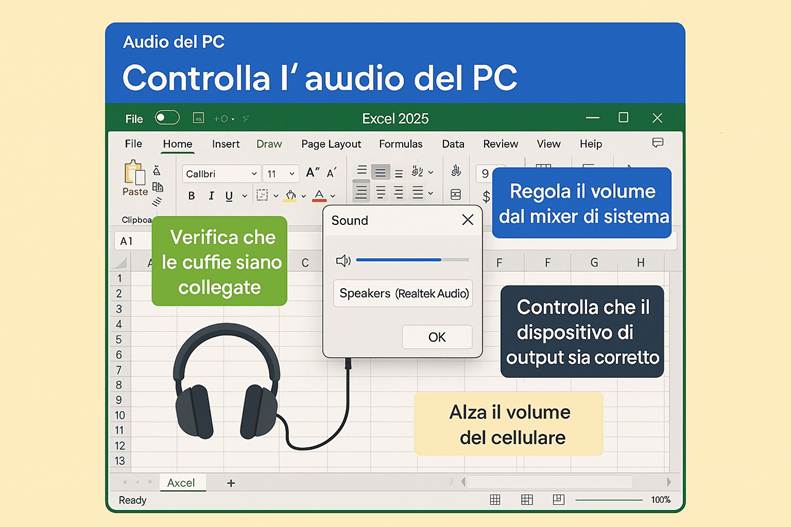
Task: Add a new sheet with the plus icon
Action: coord(231,483)
